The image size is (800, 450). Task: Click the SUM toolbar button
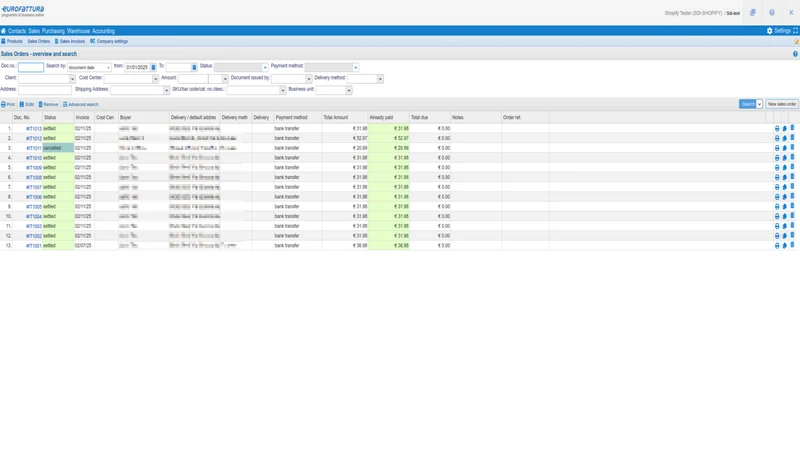[x=27, y=105]
